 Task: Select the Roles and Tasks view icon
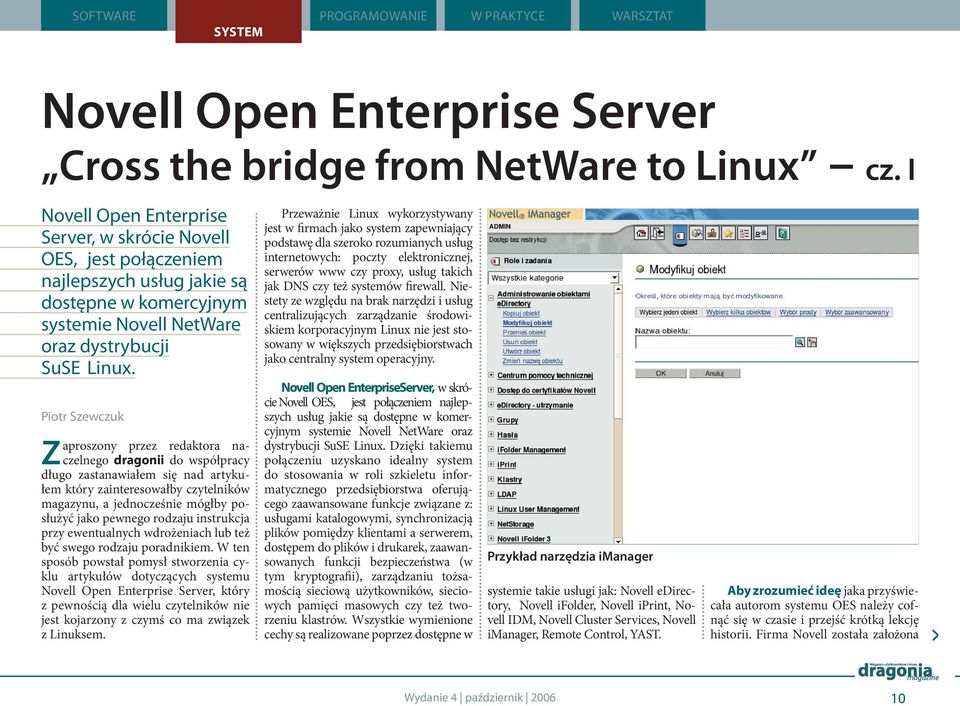(x=680, y=235)
